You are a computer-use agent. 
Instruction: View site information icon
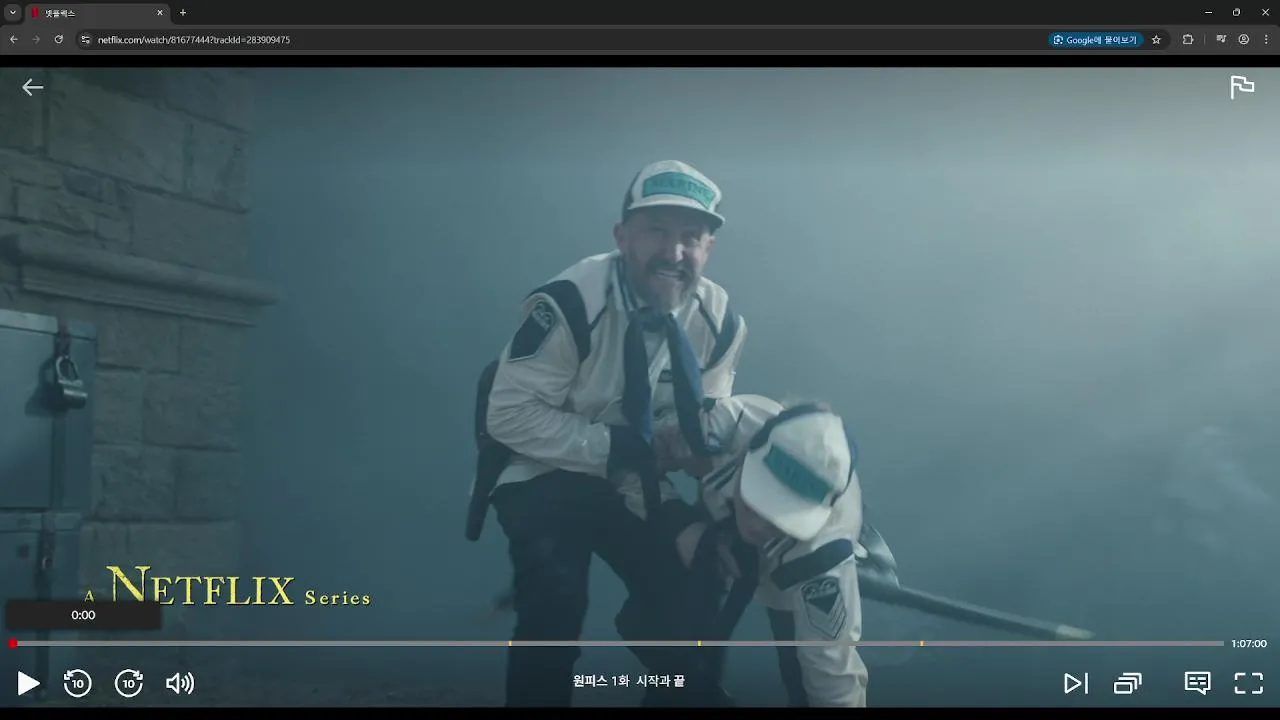tap(86, 40)
